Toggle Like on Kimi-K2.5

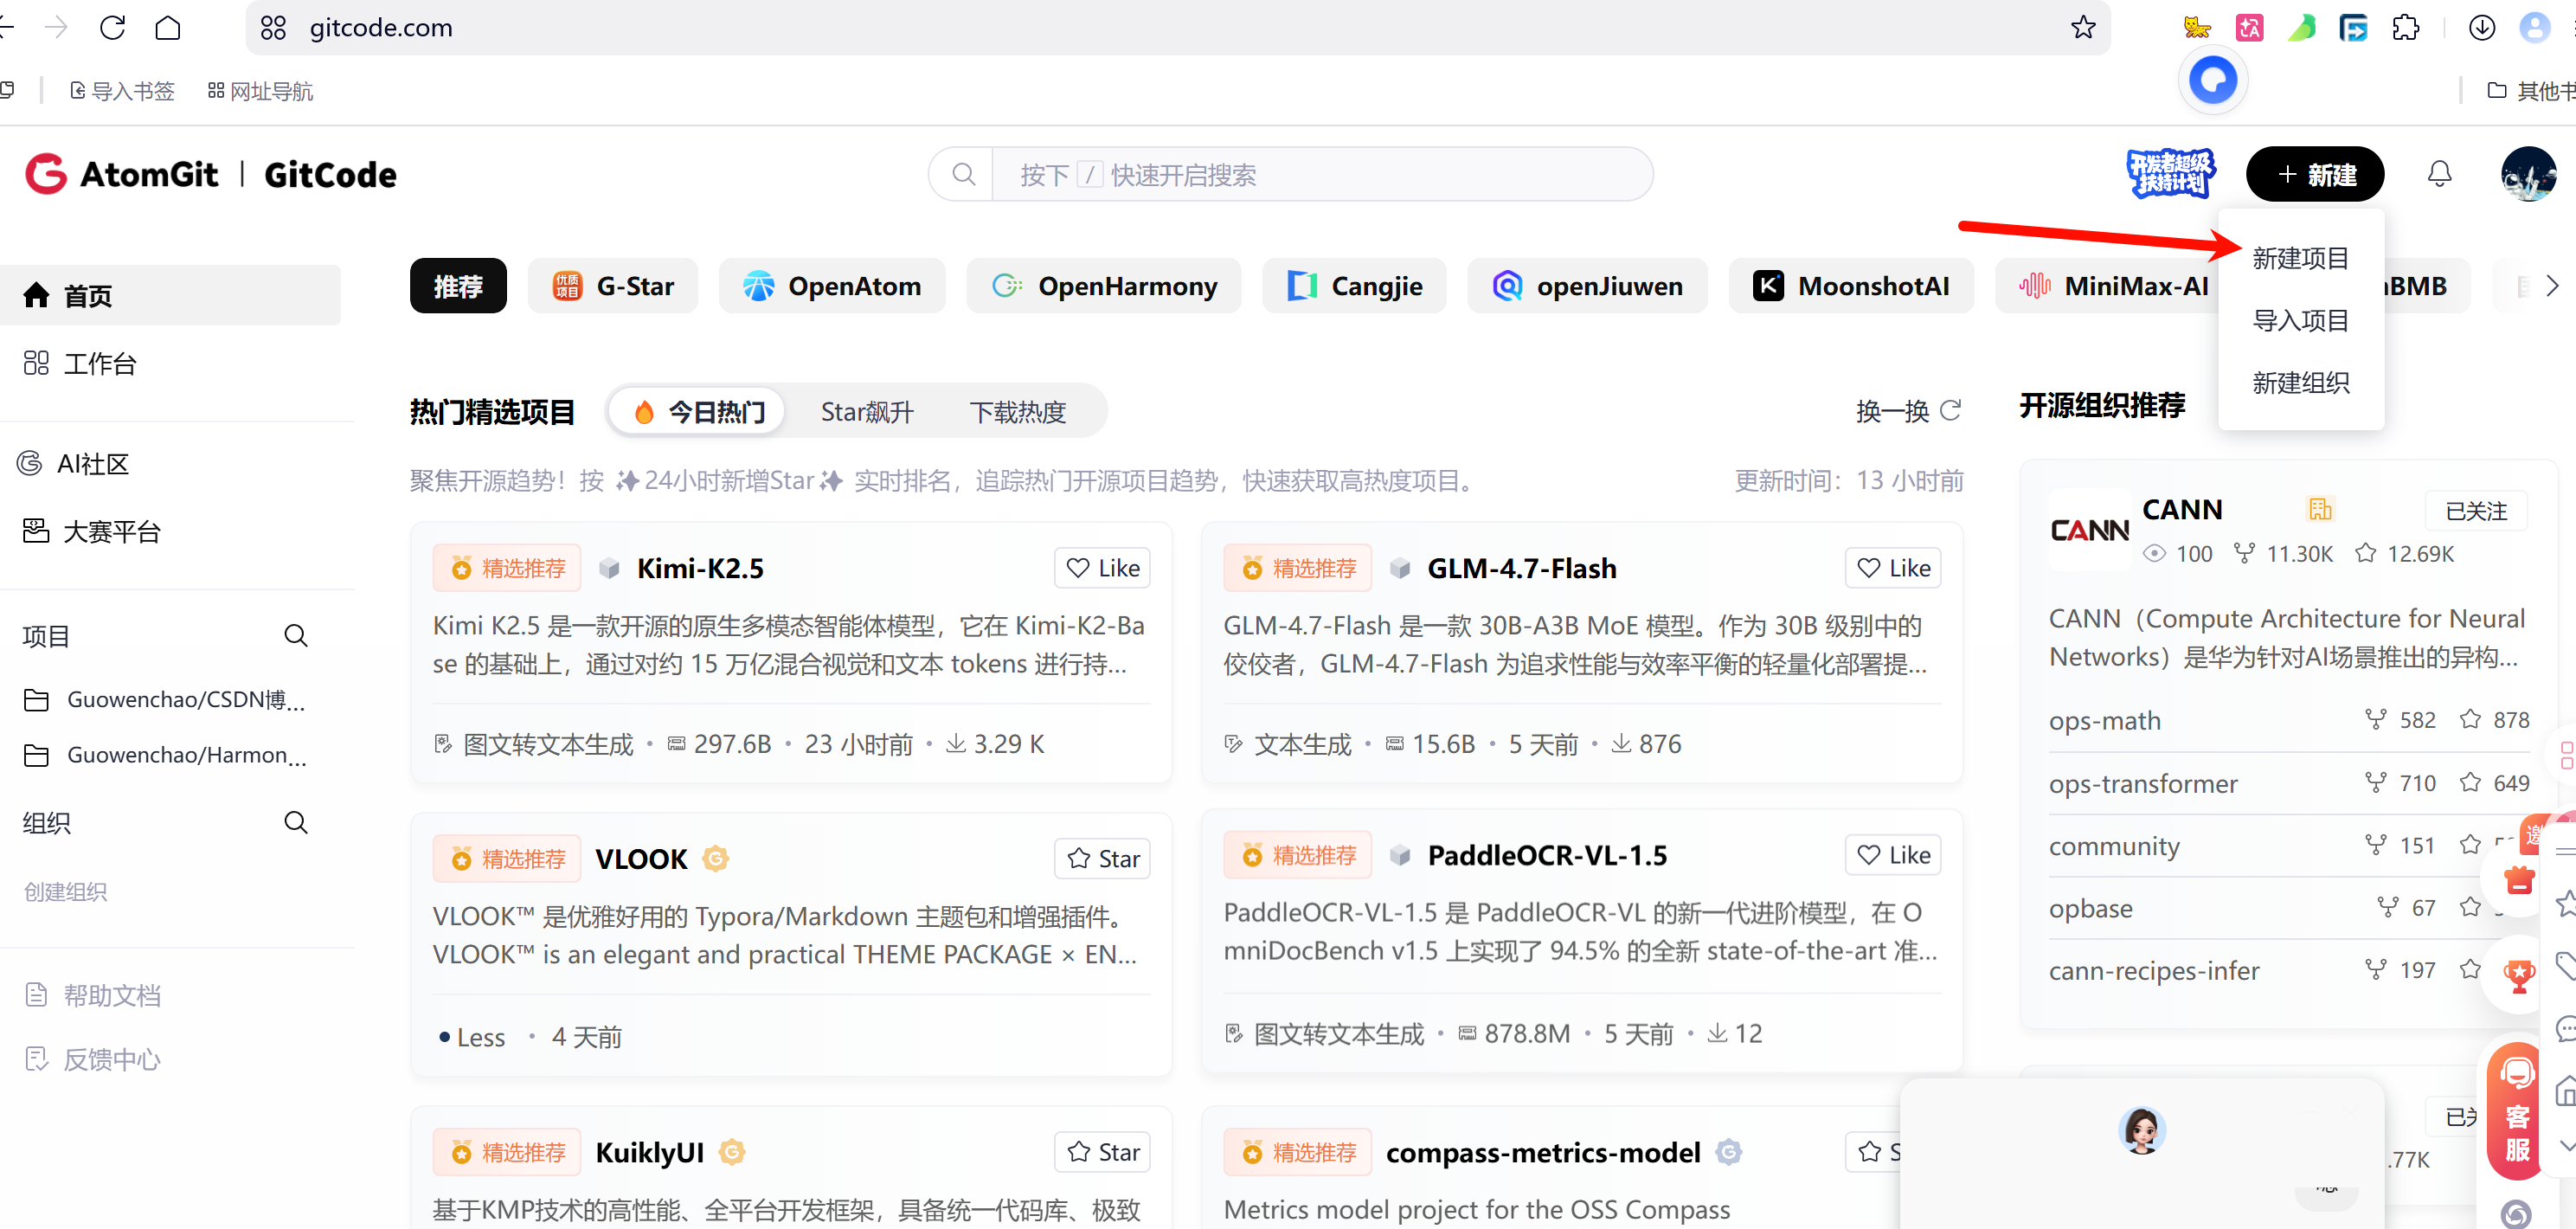coord(1102,568)
